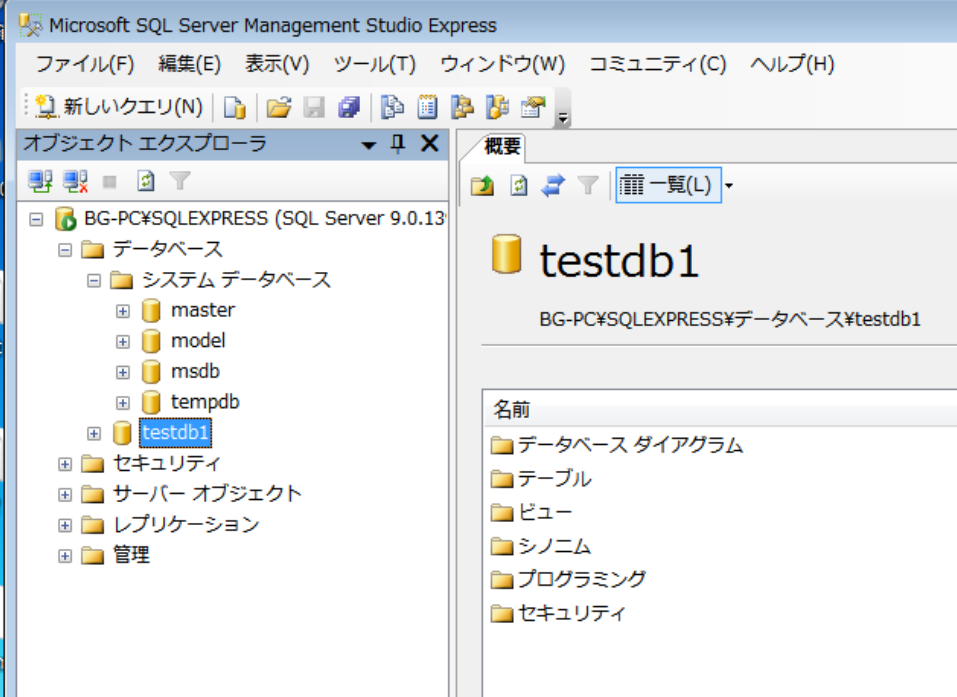The height and width of the screenshot is (697, 957).
Task: Toggle auto-hide pin on Object Explorer
Action: coord(398,144)
